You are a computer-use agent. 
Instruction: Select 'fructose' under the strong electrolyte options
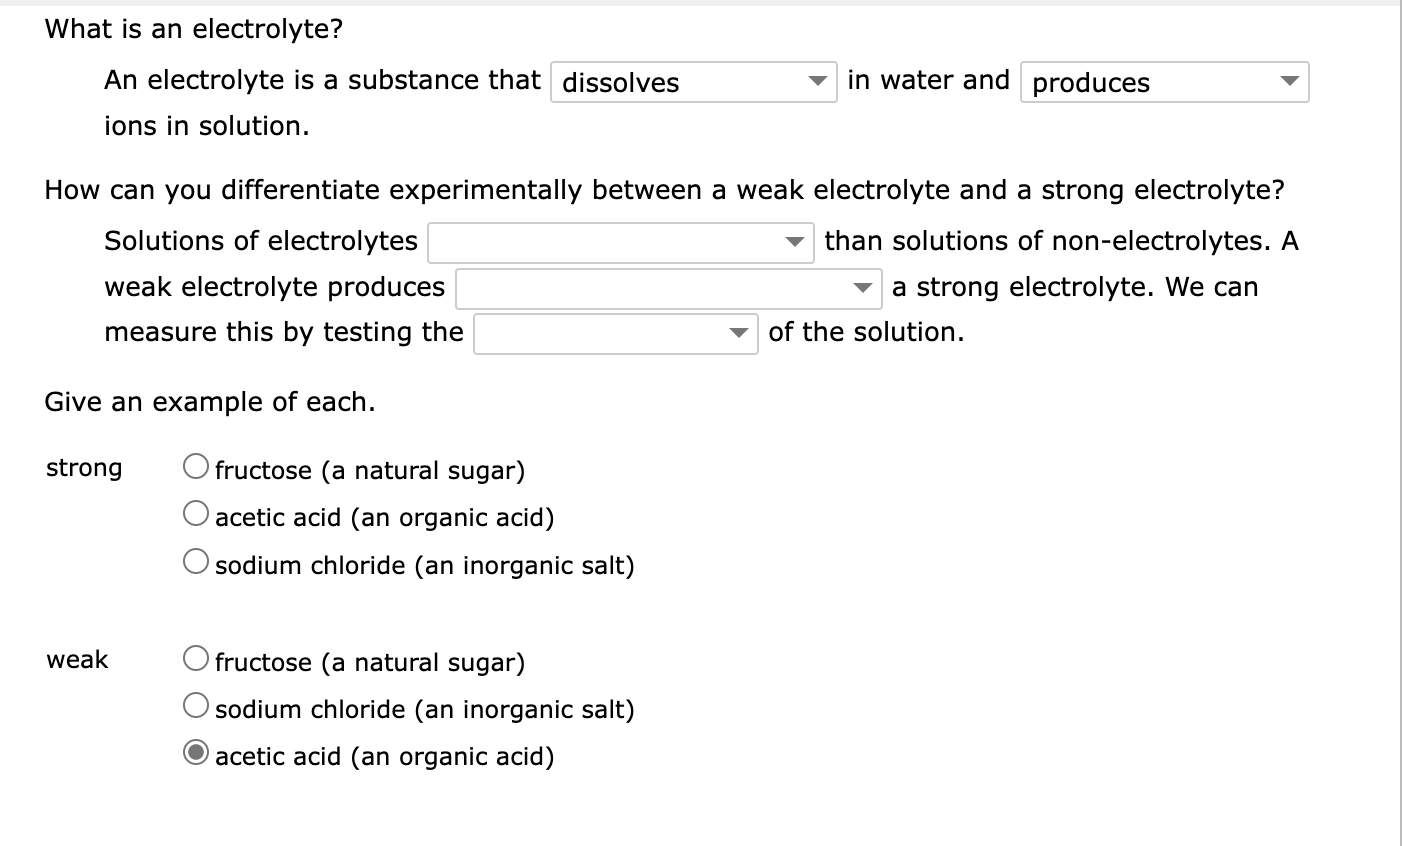point(196,465)
